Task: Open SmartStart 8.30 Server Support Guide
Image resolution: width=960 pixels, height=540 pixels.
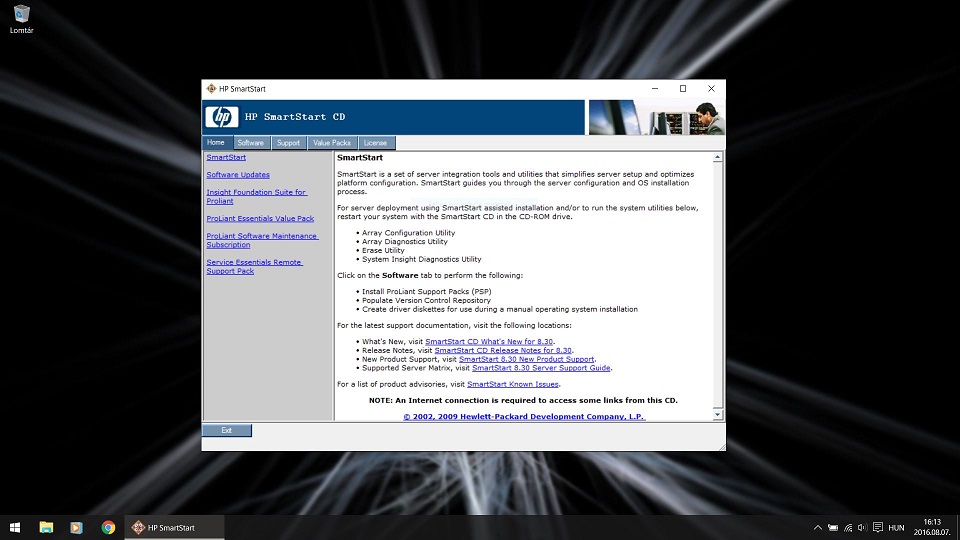Action: coord(541,367)
